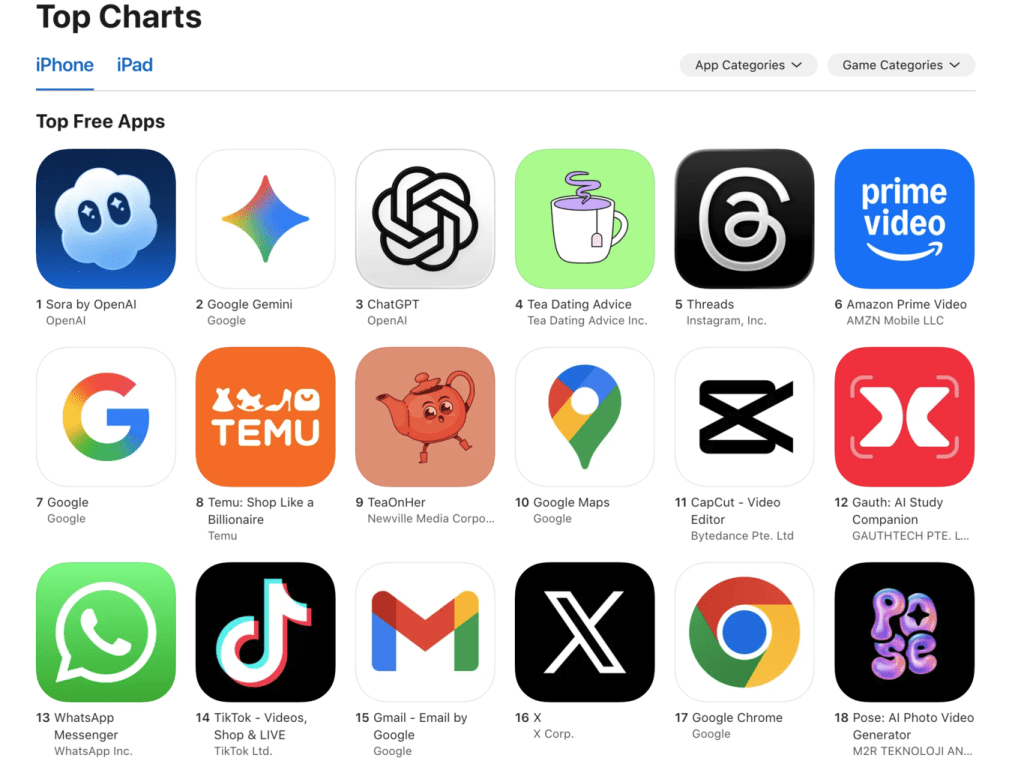The width and height of the screenshot is (1024, 761).
Task: Open the Sora by OpenAI app icon
Action: click(106, 219)
